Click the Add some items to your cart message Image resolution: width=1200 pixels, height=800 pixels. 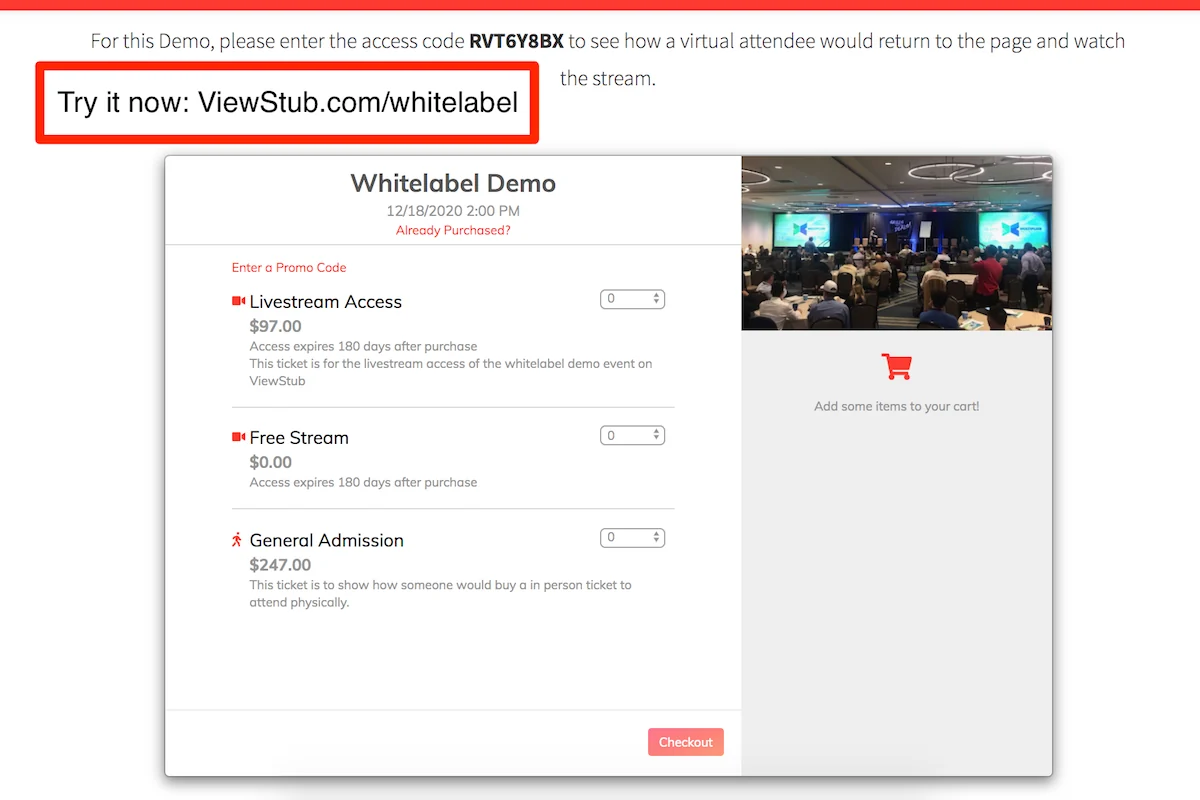click(897, 406)
